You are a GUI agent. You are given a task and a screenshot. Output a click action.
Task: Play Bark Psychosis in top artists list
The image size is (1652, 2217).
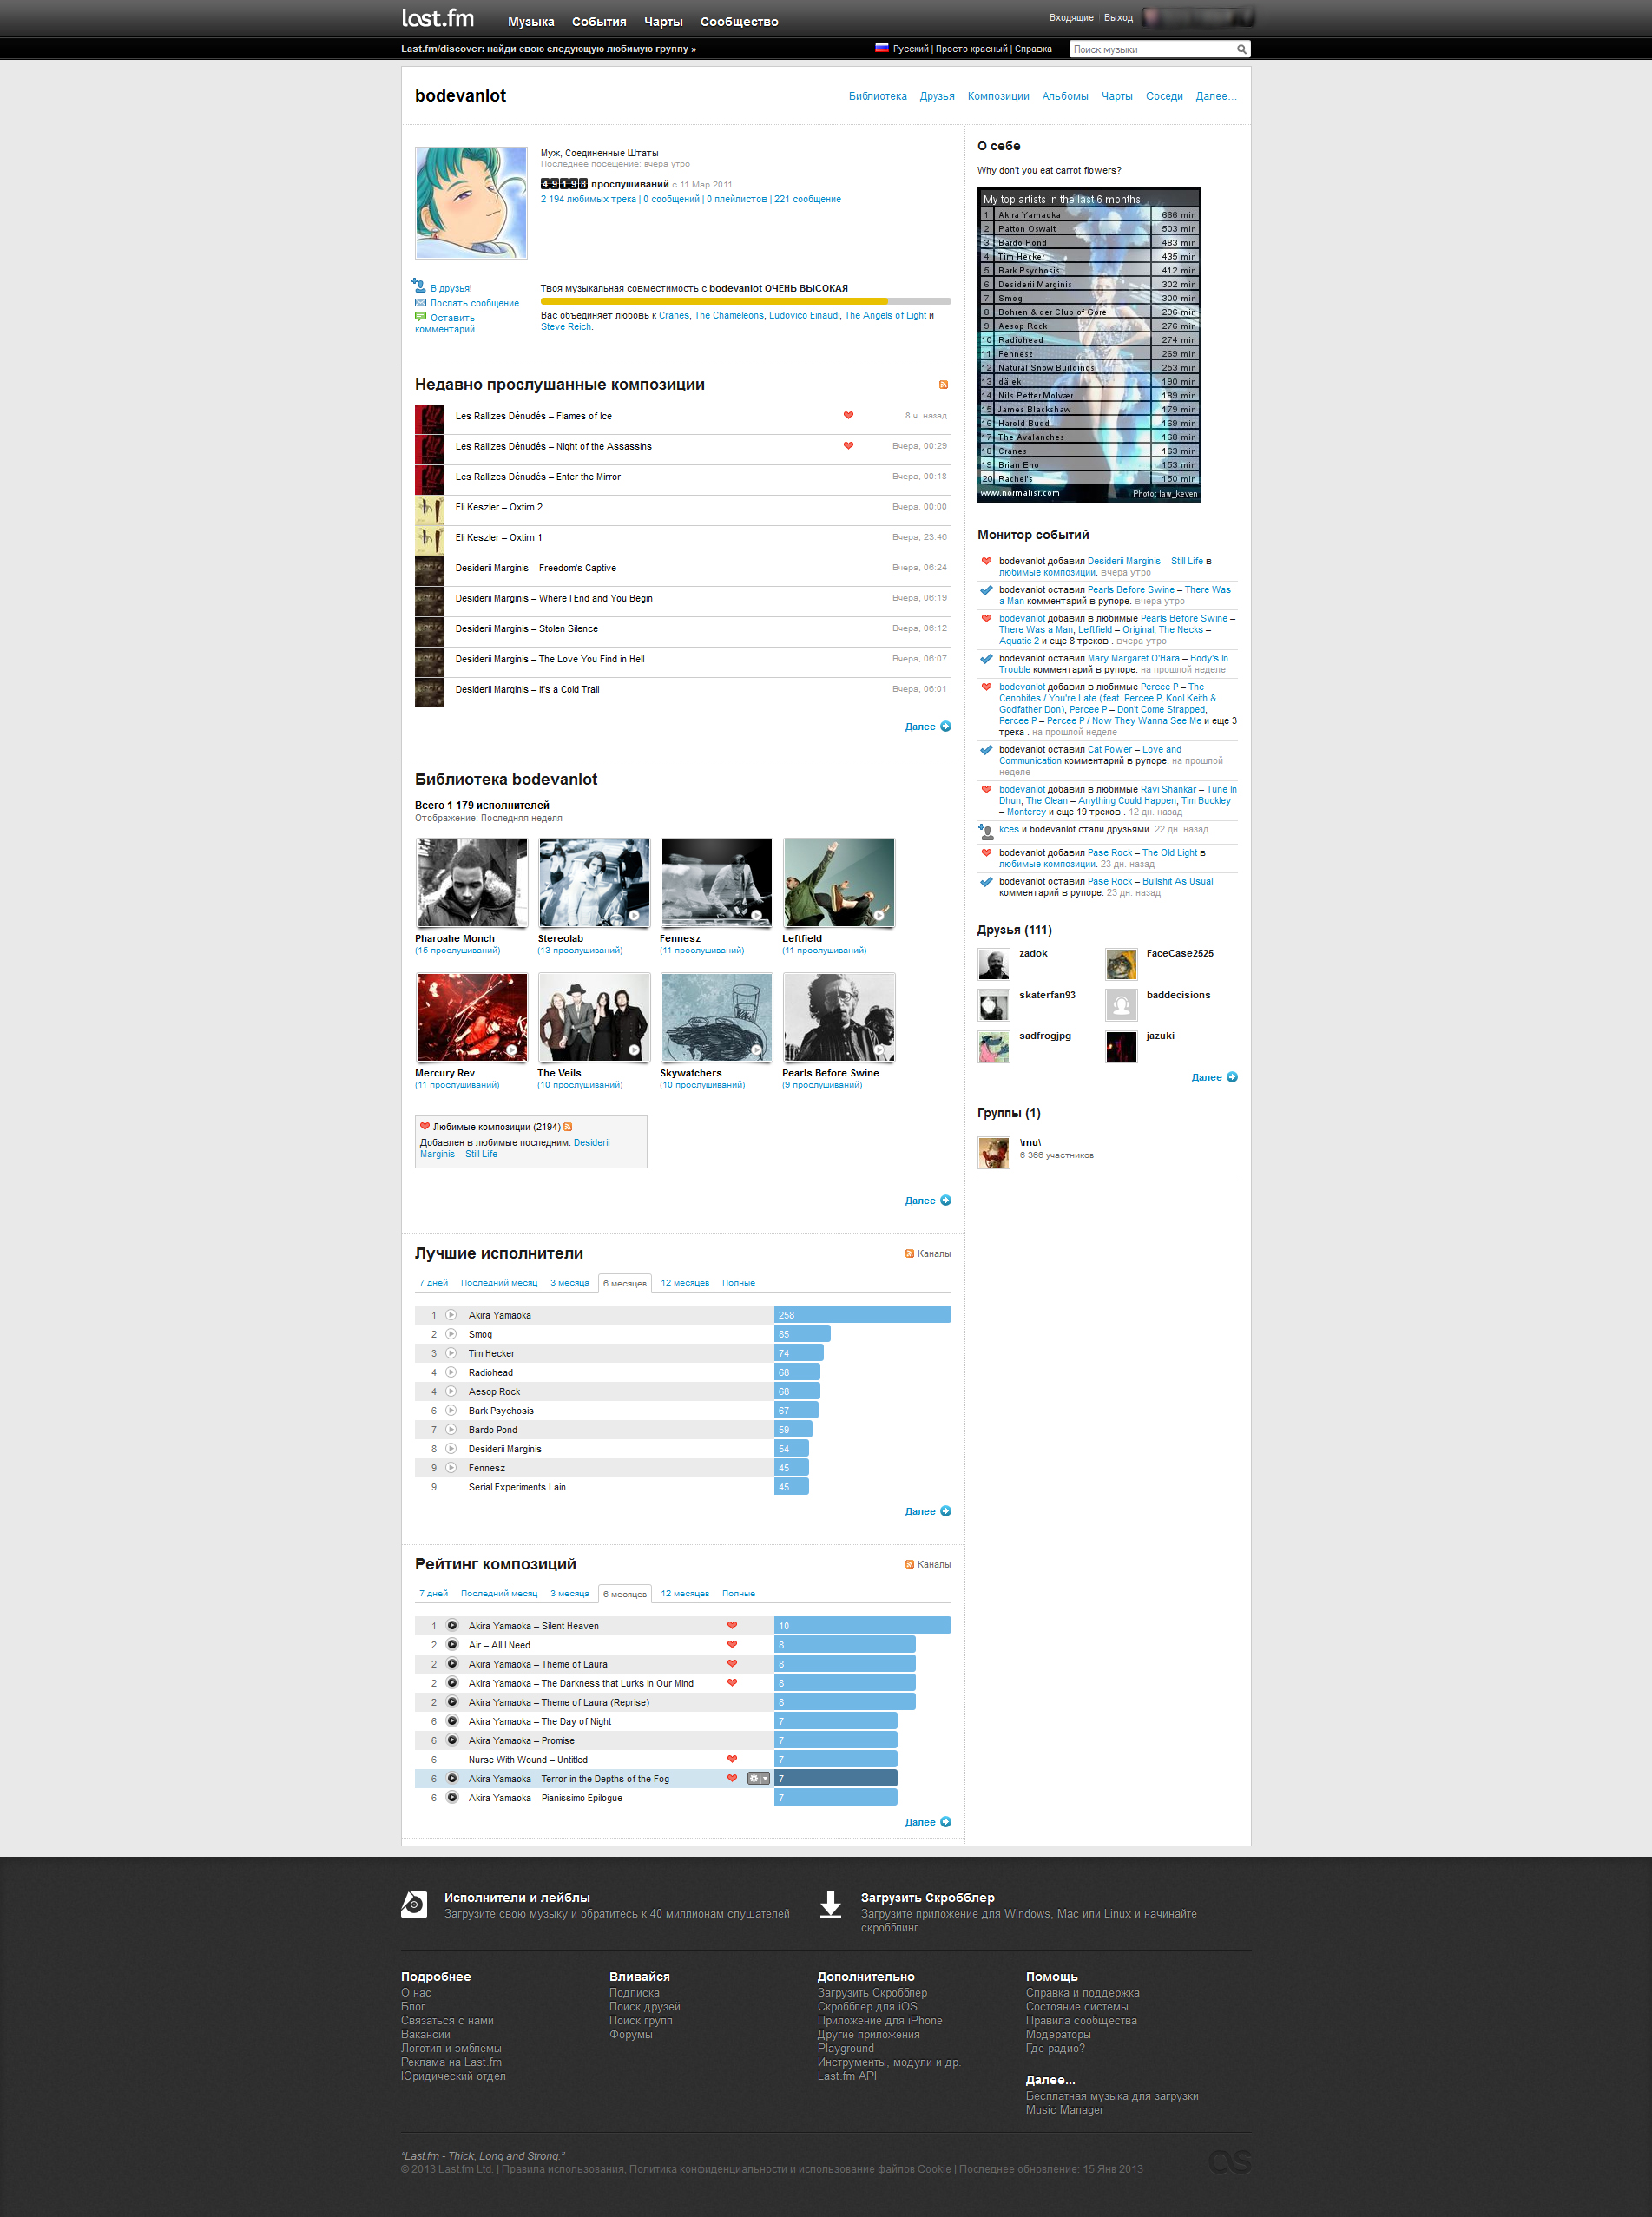[x=451, y=1410]
